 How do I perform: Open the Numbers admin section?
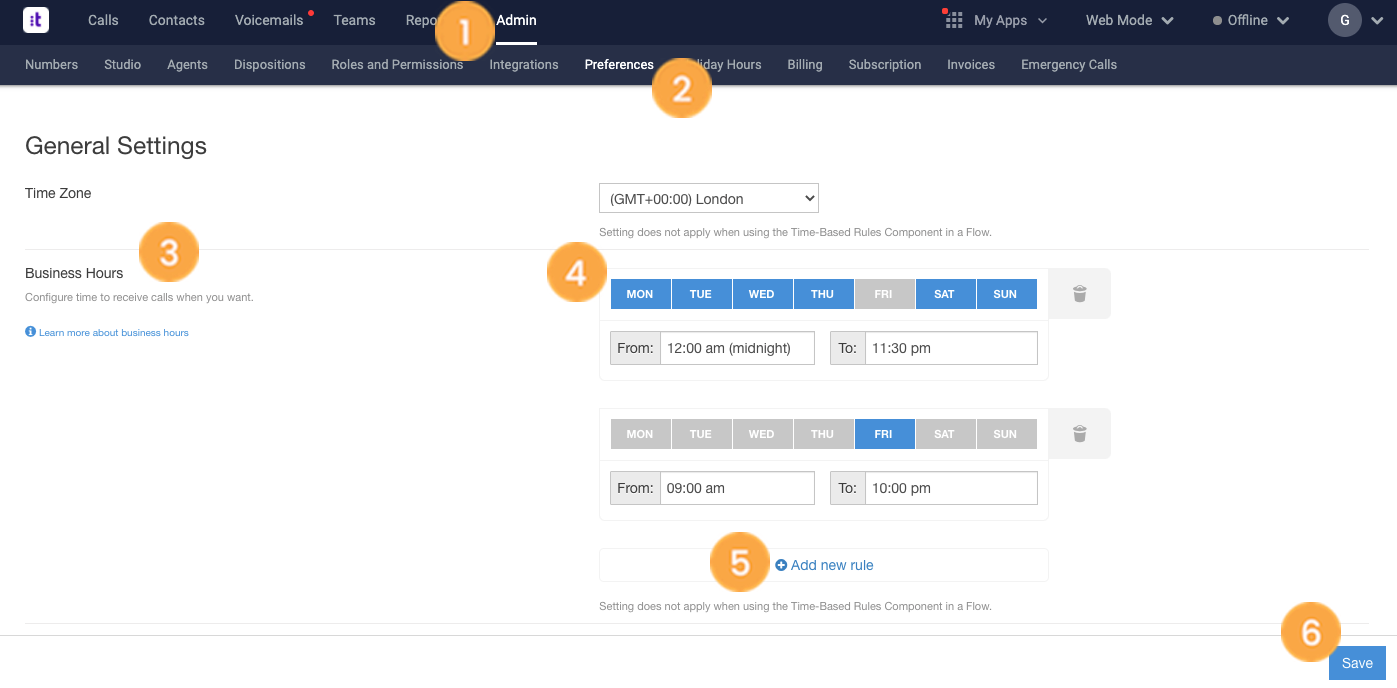pos(51,64)
